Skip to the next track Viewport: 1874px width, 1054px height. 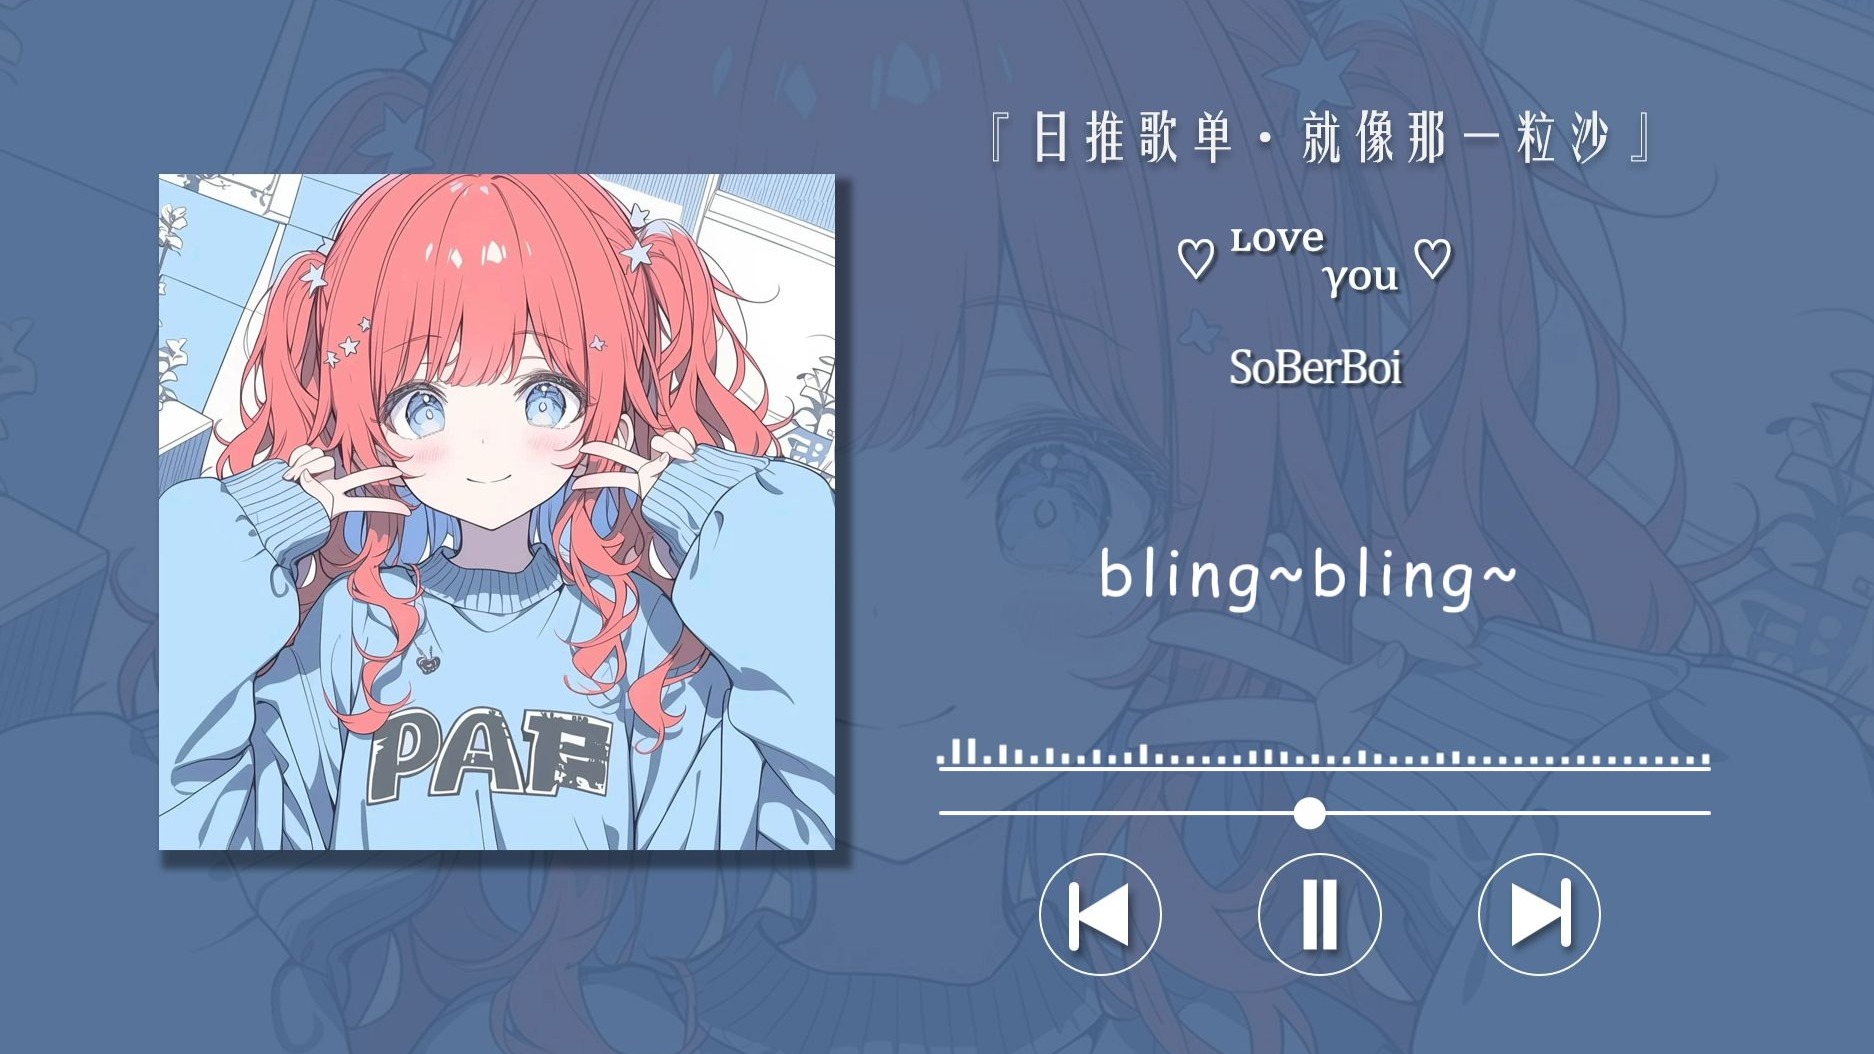tap(1539, 914)
